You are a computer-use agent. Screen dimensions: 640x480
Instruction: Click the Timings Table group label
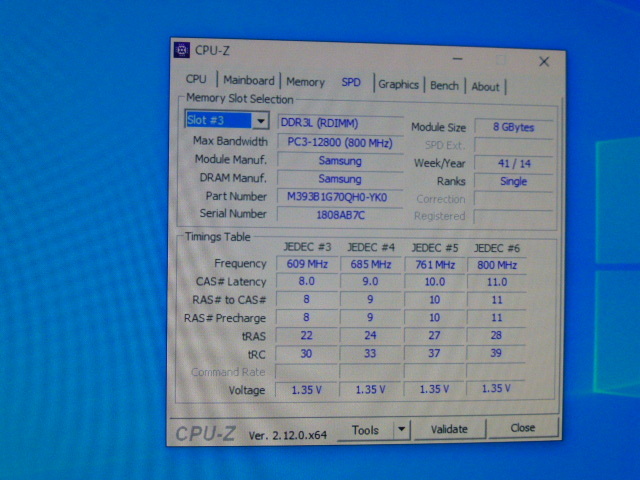tap(218, 237)
